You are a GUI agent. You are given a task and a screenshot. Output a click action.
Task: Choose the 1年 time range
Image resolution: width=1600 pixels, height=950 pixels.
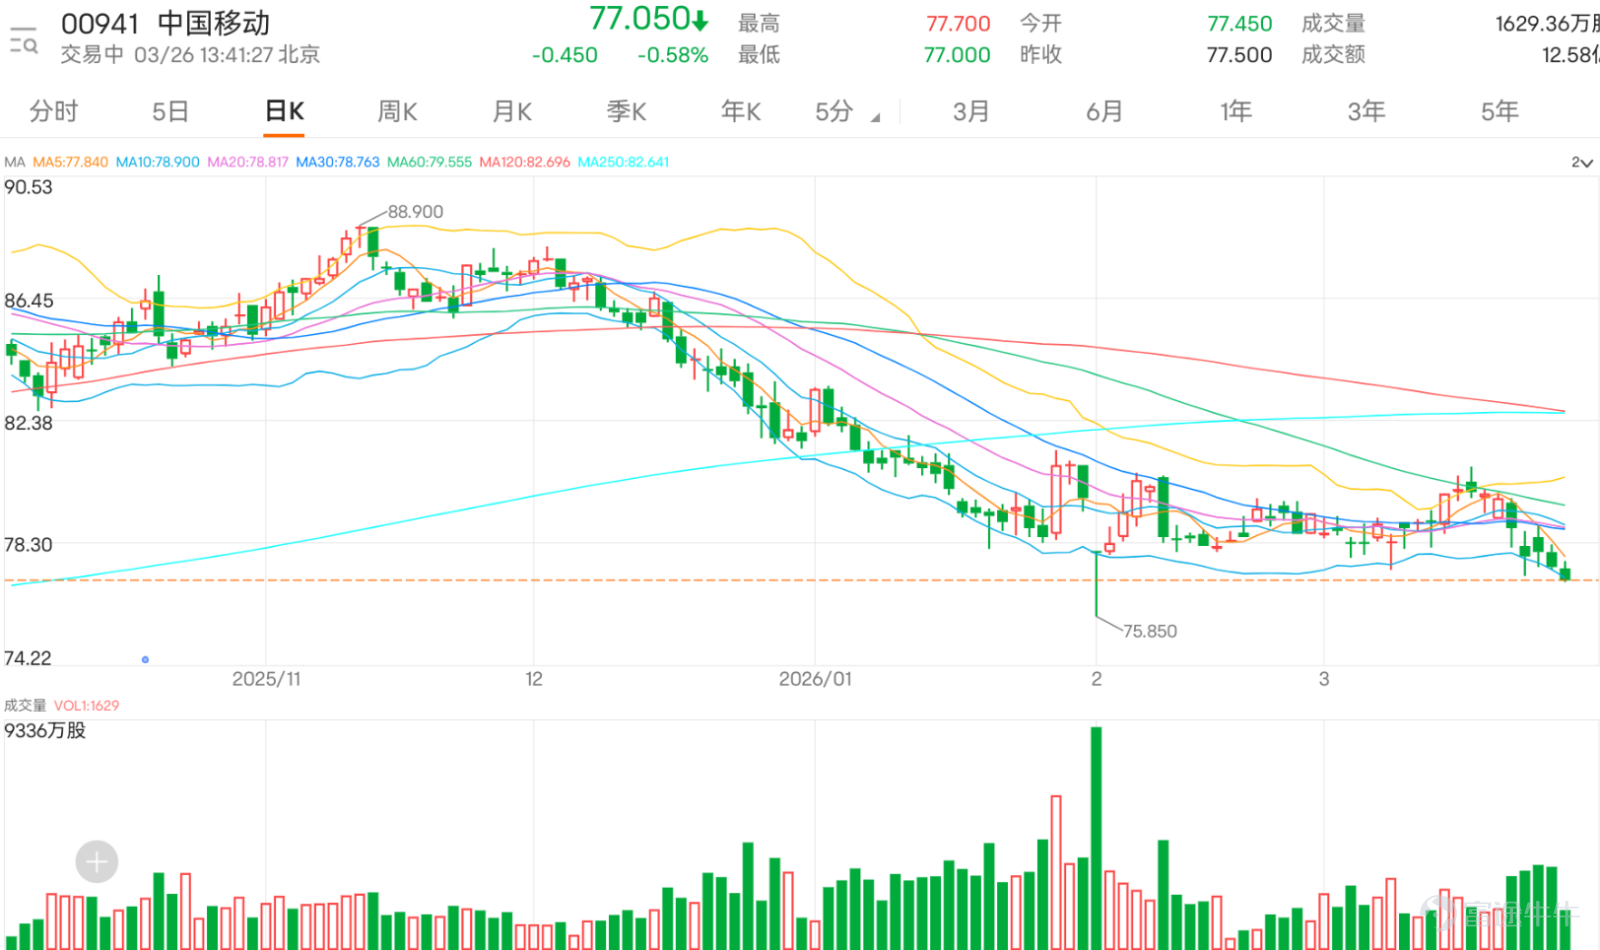coord(1236,111)
